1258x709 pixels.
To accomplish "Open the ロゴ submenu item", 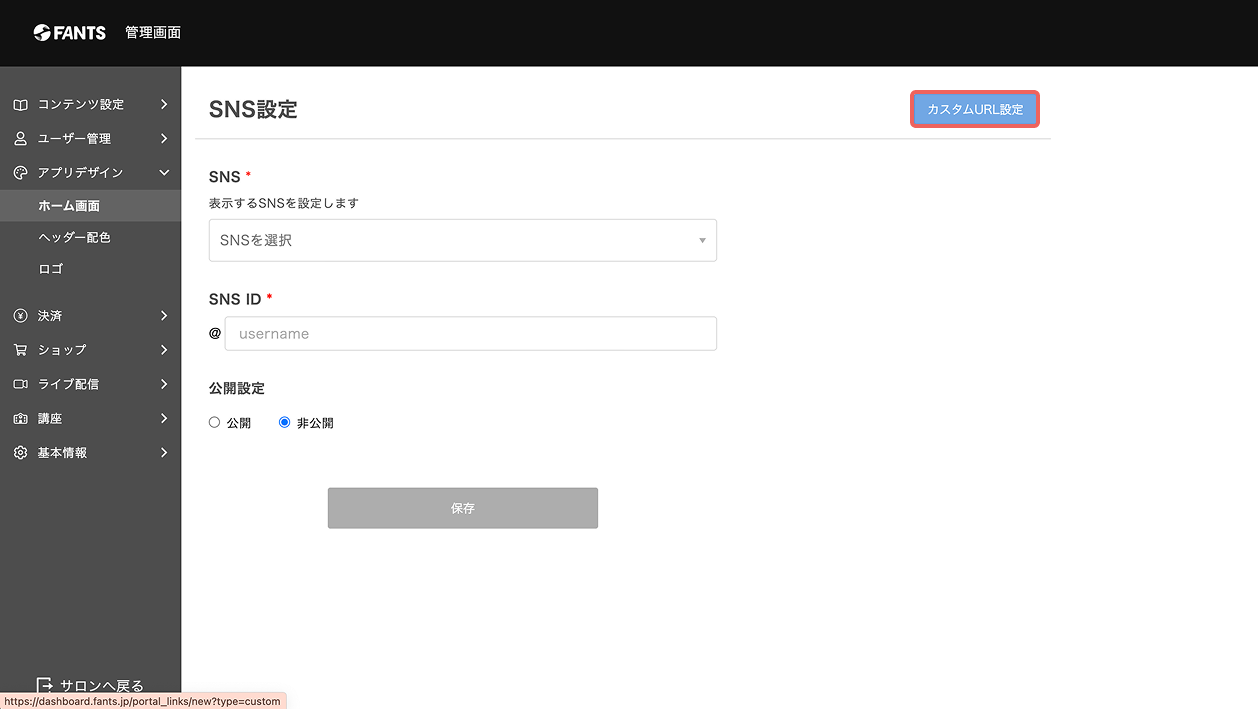I will click(50, 269).
